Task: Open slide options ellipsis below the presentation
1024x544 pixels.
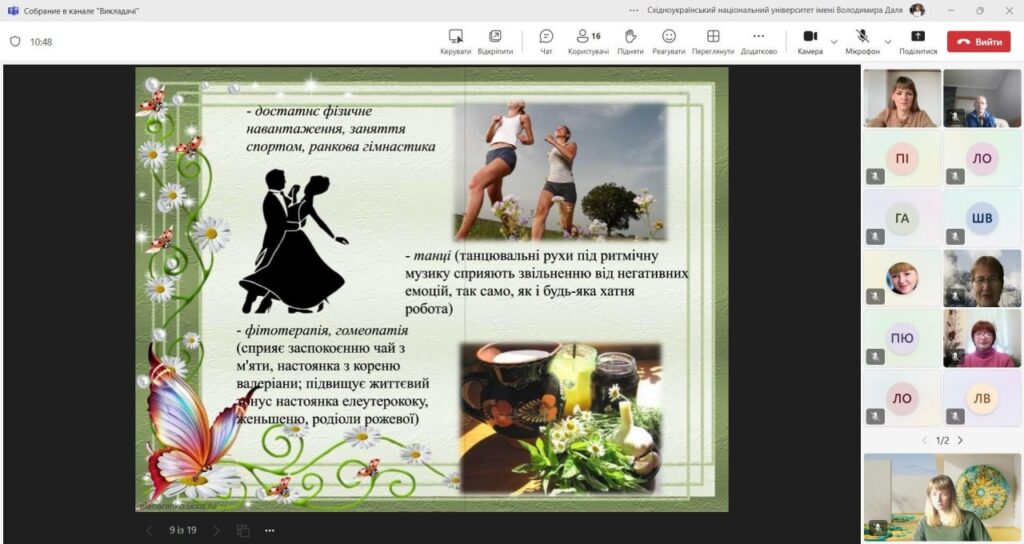Action: (270, 530)
